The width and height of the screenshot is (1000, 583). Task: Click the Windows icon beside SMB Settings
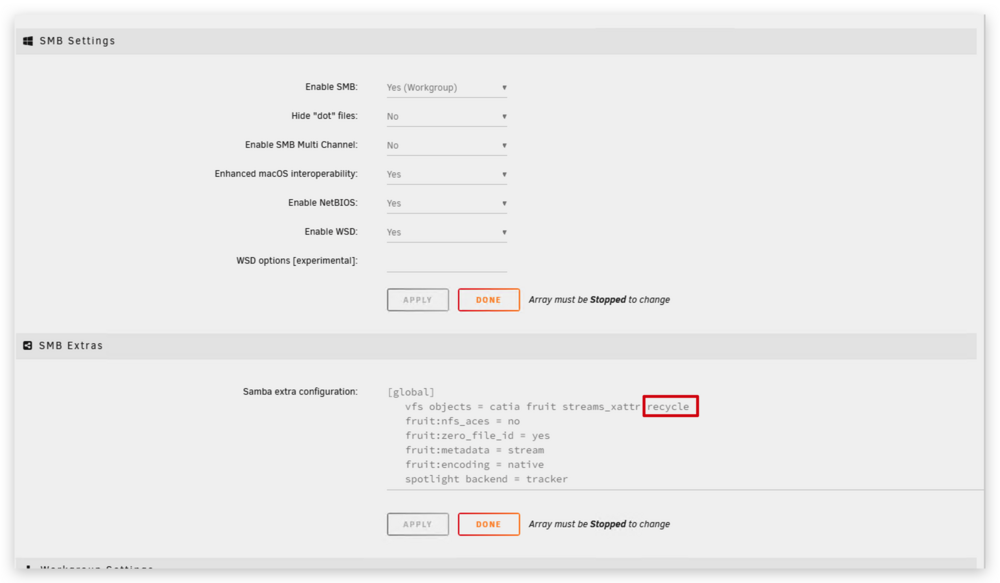28,41
